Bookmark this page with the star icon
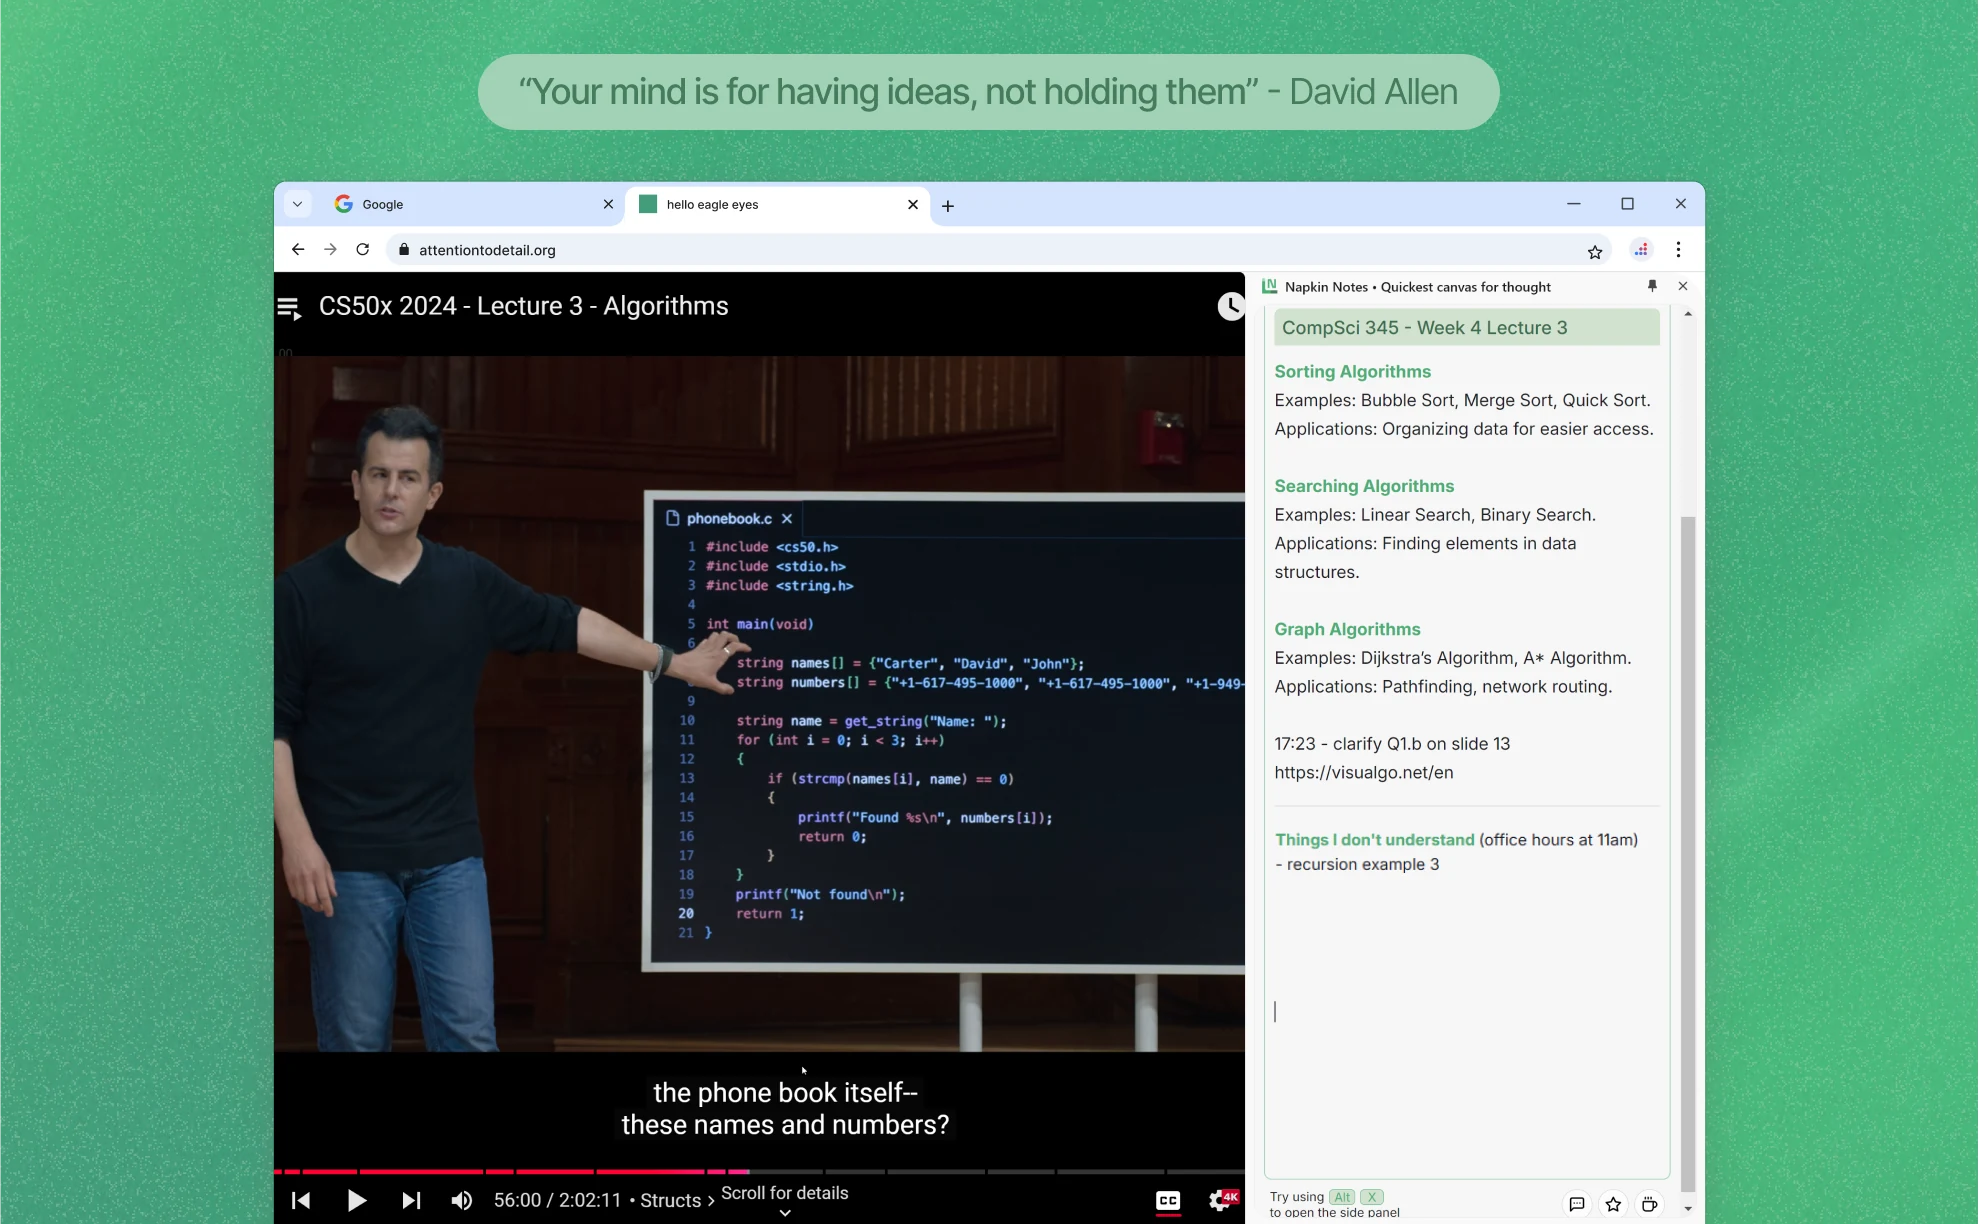Image resolution: width=1979 pixels, height=1224 pixels. tap(1595, 251)
